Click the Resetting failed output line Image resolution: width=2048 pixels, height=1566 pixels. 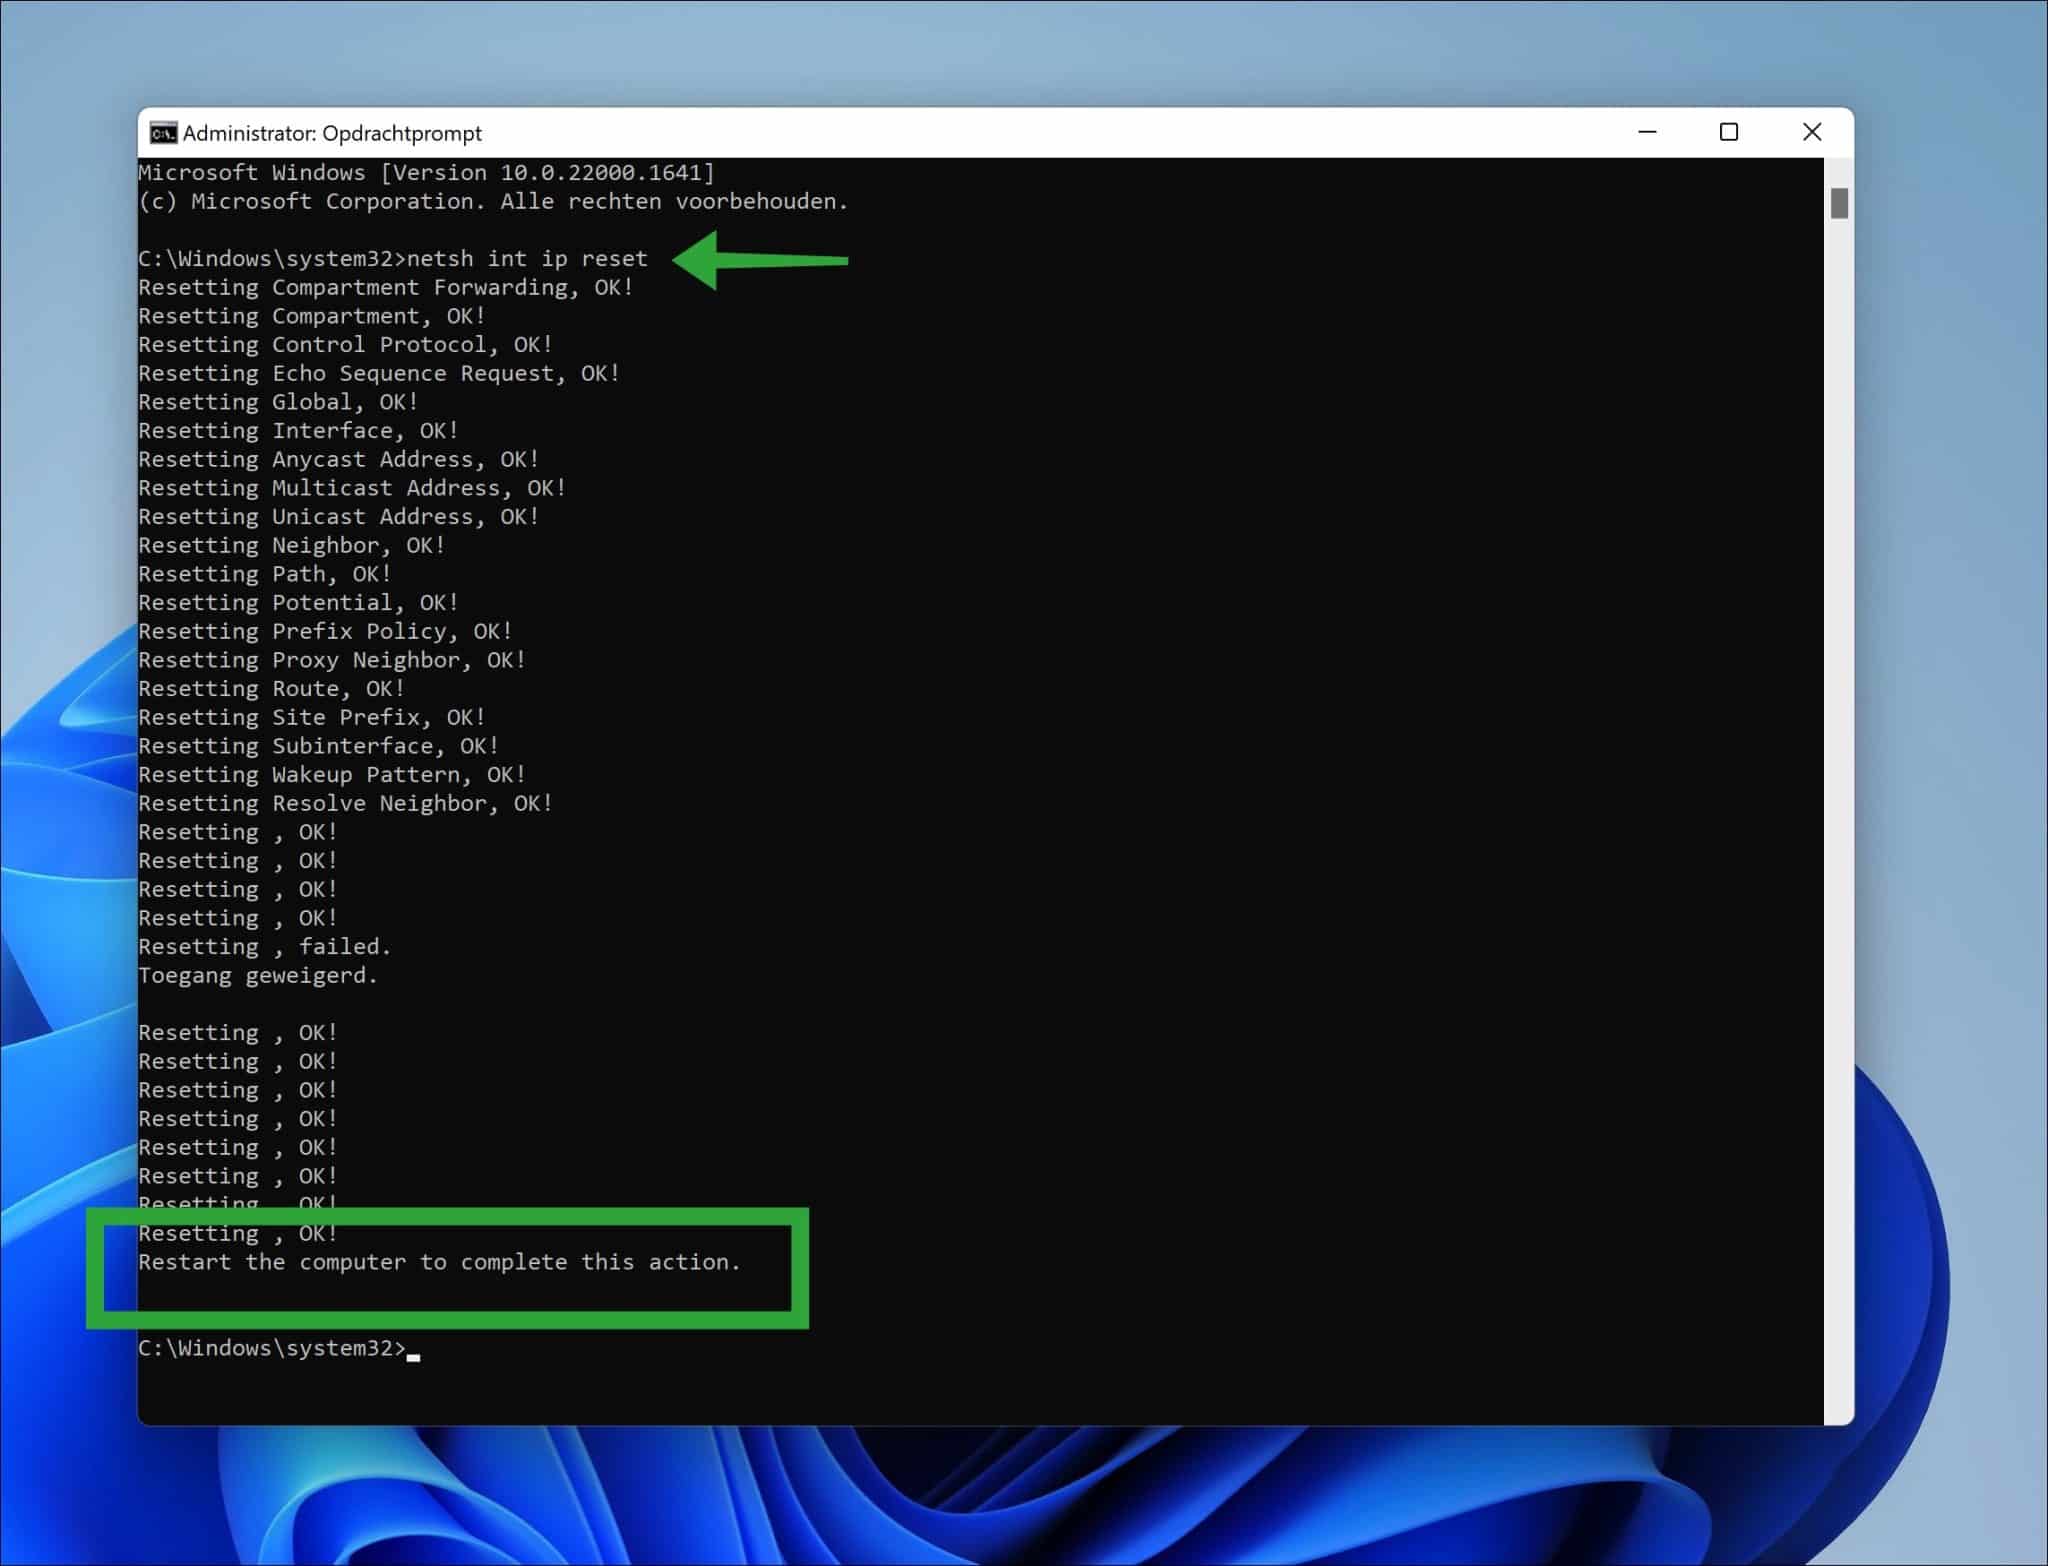(x=264, y=946)
